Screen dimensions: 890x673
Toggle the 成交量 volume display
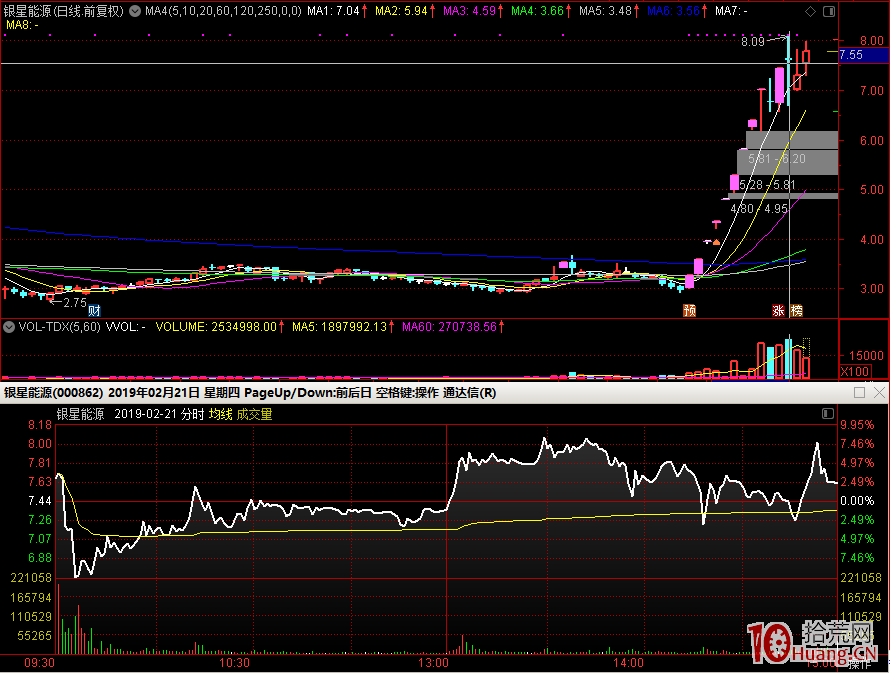pyautogui.click(x=253, y=414)
